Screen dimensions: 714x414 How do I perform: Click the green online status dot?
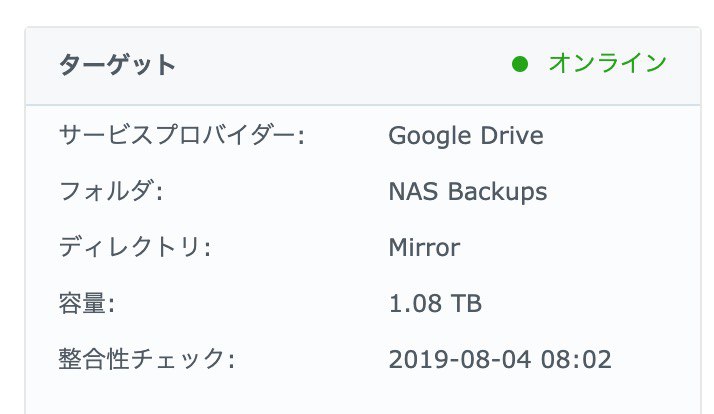[520, 64]
